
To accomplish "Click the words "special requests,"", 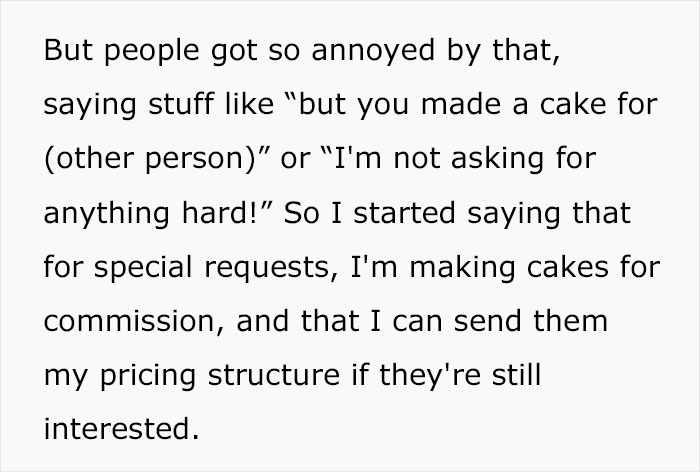I will pos(216,268).
